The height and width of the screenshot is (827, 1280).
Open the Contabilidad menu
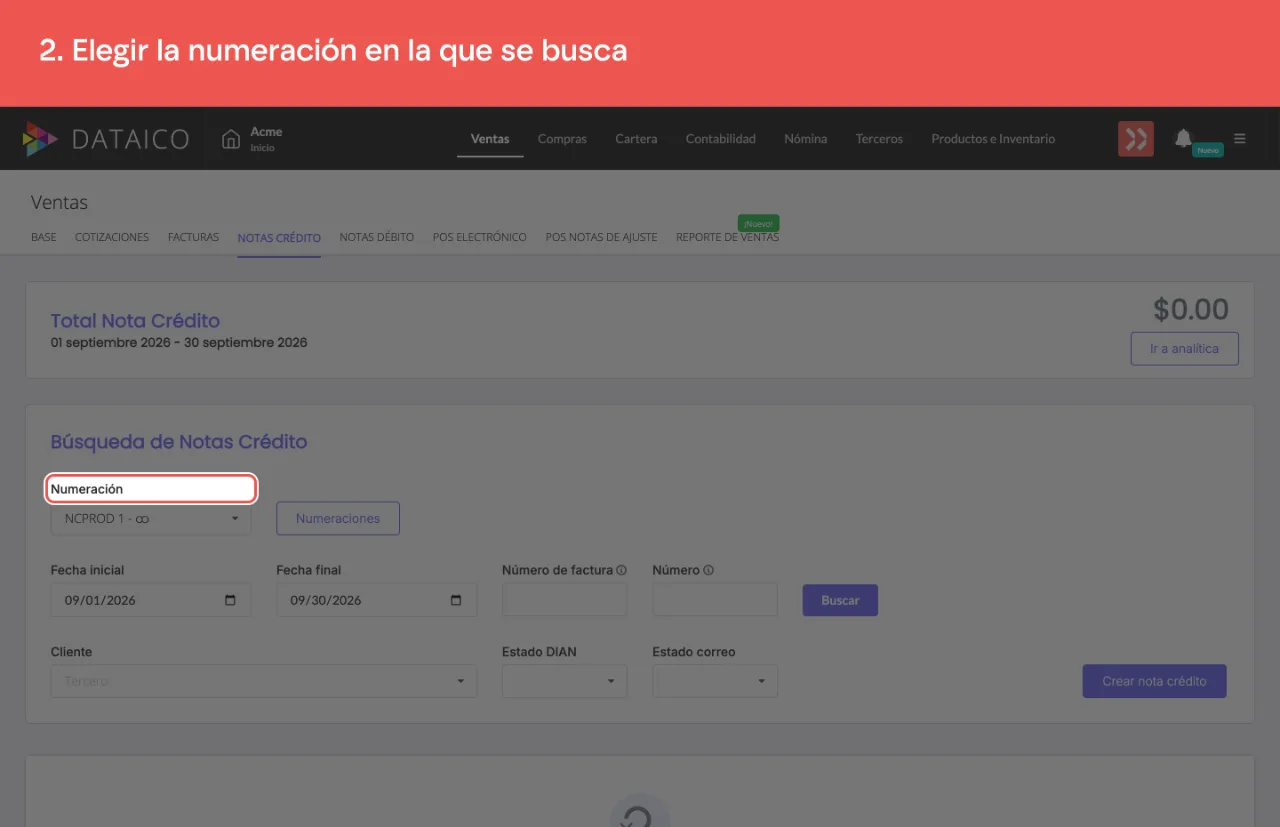(721, 139)
